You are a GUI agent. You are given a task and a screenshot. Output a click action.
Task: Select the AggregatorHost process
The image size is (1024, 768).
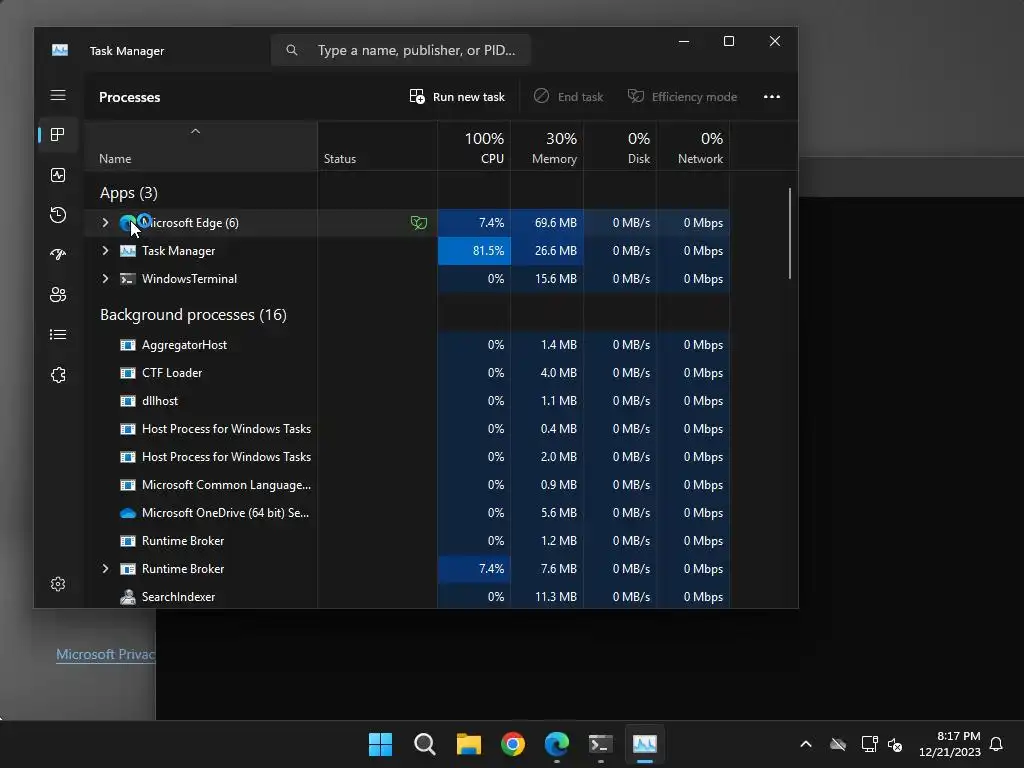(x=407, y=345)
